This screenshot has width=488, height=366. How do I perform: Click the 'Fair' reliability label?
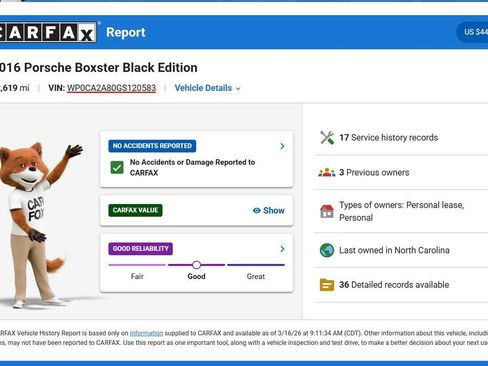coord(137,276)
